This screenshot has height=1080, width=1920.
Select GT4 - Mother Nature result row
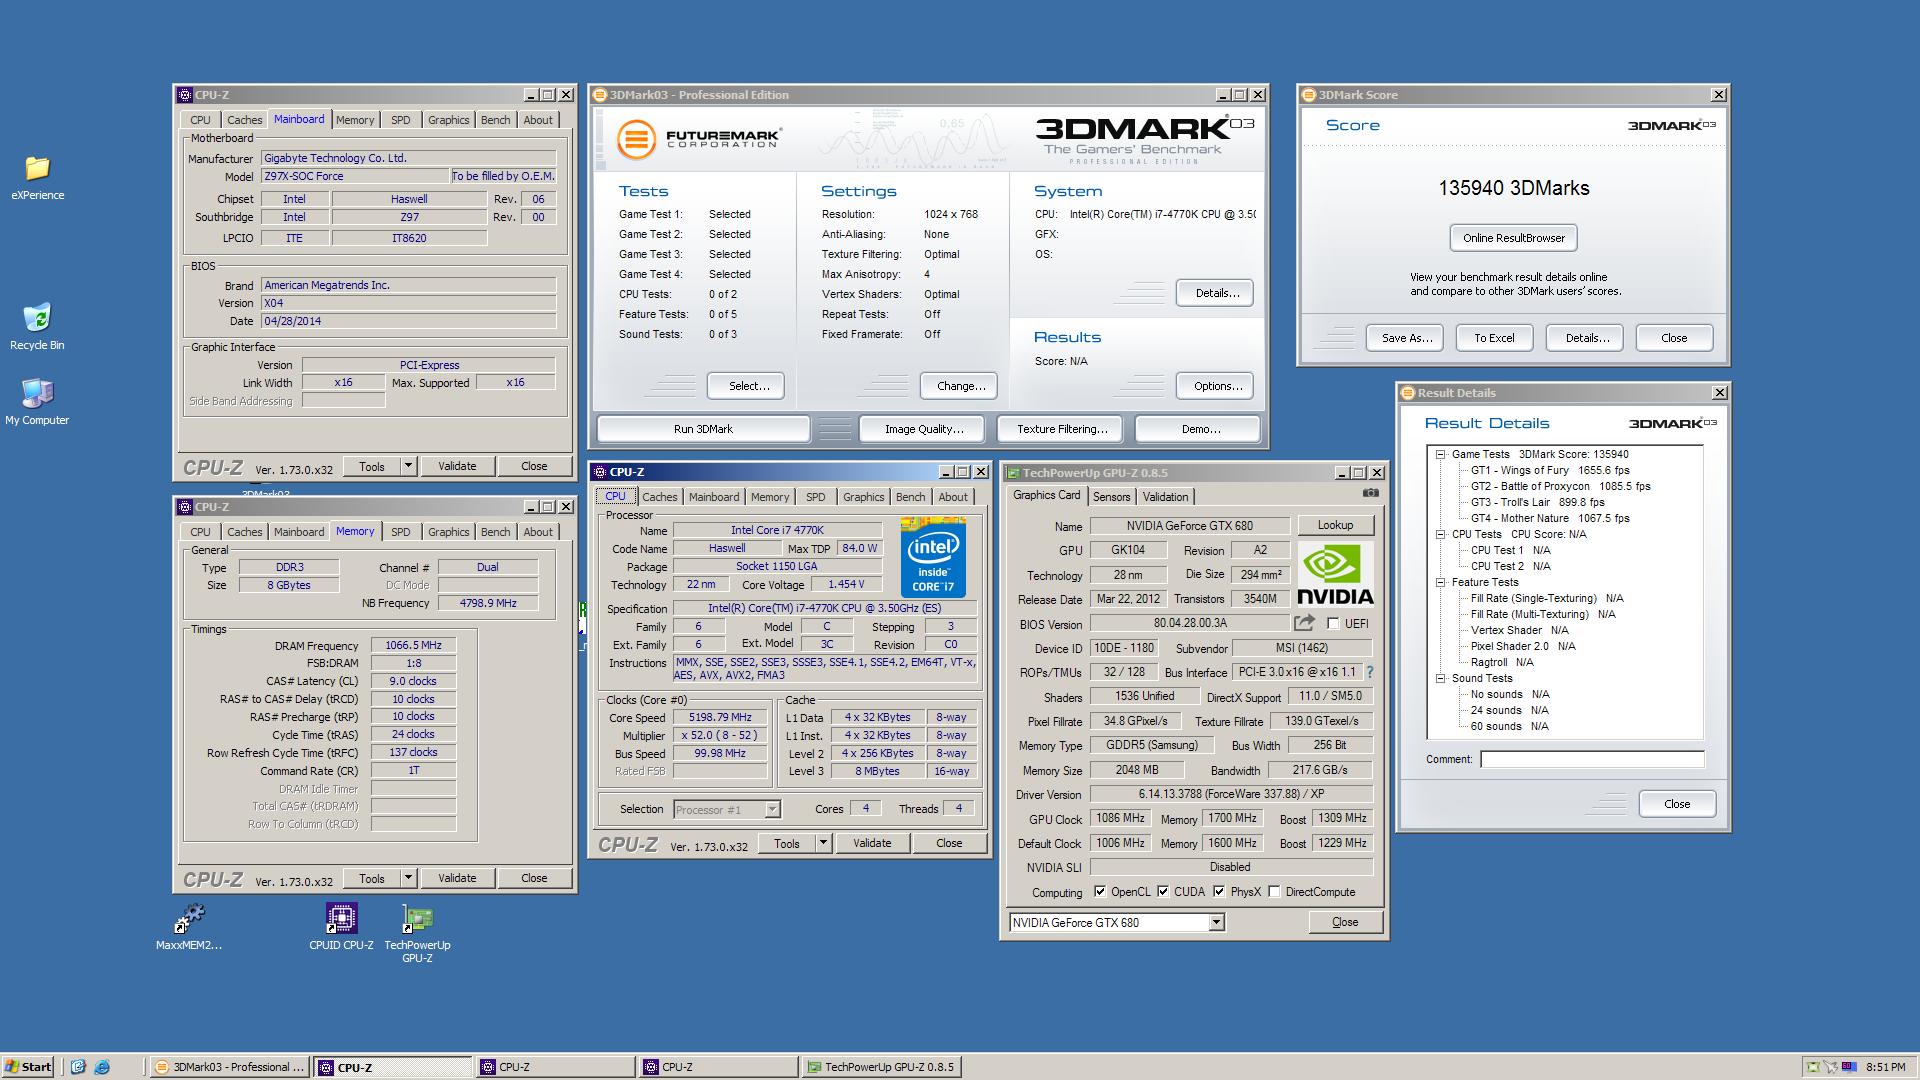[1549, 518]
